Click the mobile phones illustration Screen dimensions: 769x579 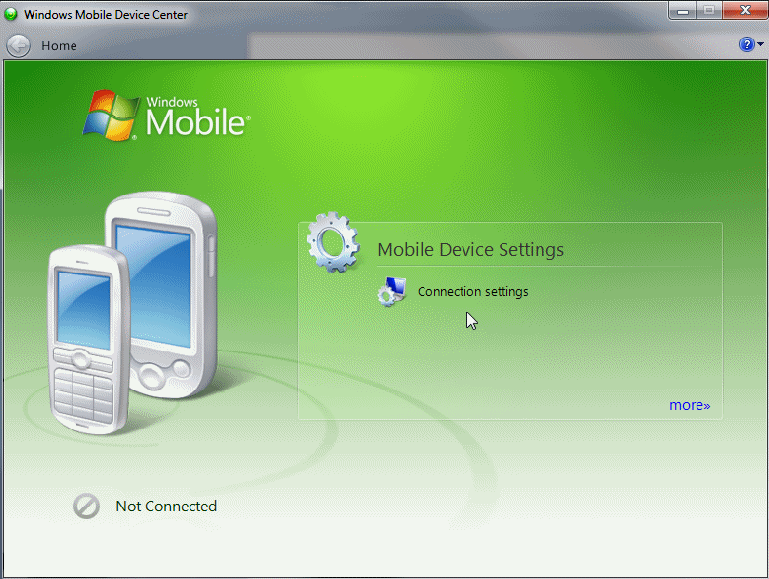(132, 313)
